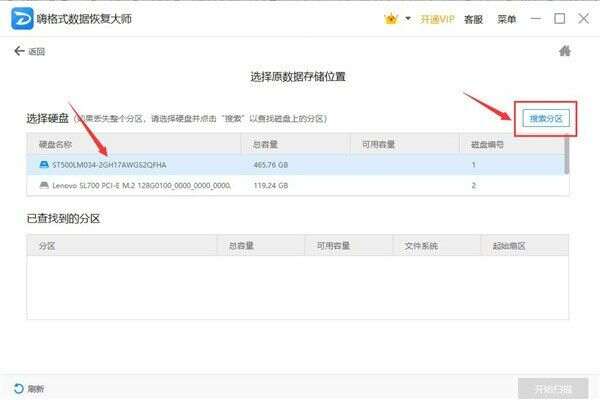Click the 开通VIP link
The height and width of the screenshot is (400, 600).
coord(438,19)
